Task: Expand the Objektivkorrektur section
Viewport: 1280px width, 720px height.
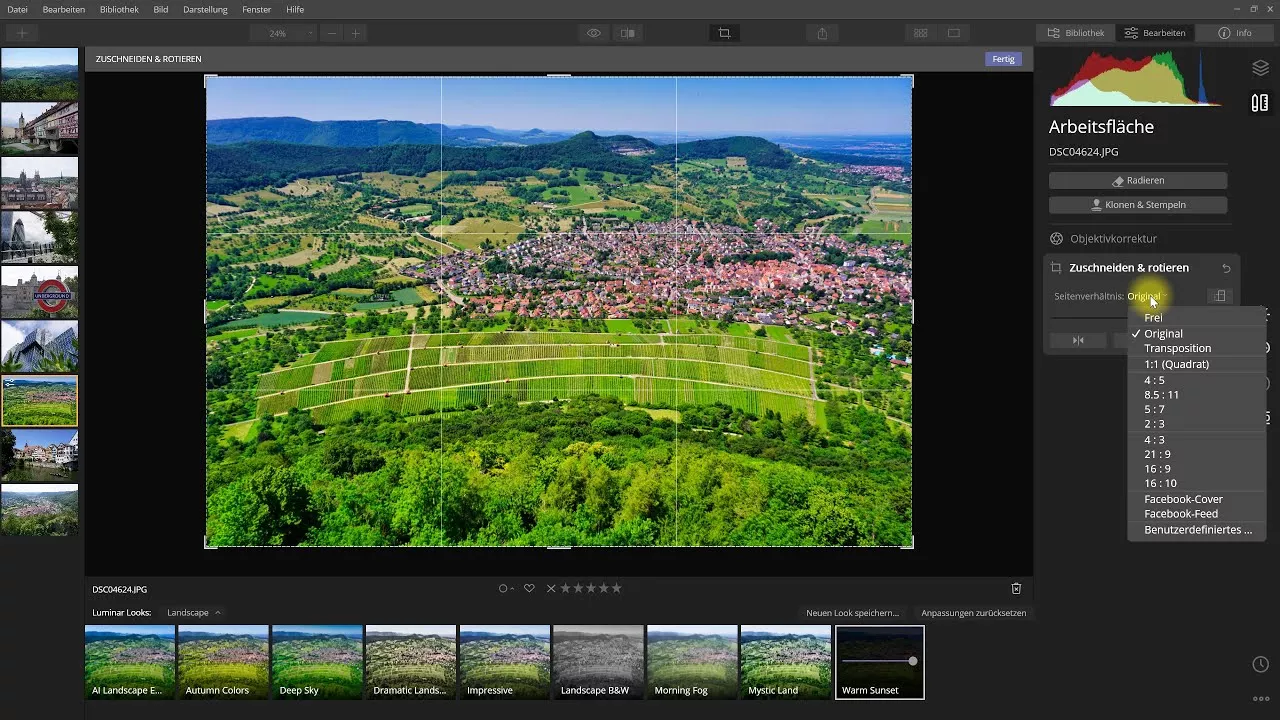Action: [1113, 238]
